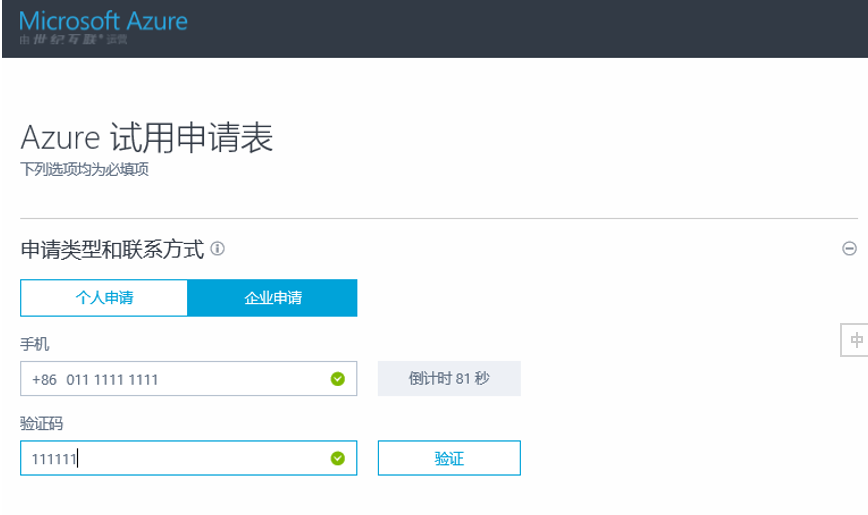Click the 手机 field label
Image resolution: width=868 pixels, height=515 pixels.
pos(35,344)
